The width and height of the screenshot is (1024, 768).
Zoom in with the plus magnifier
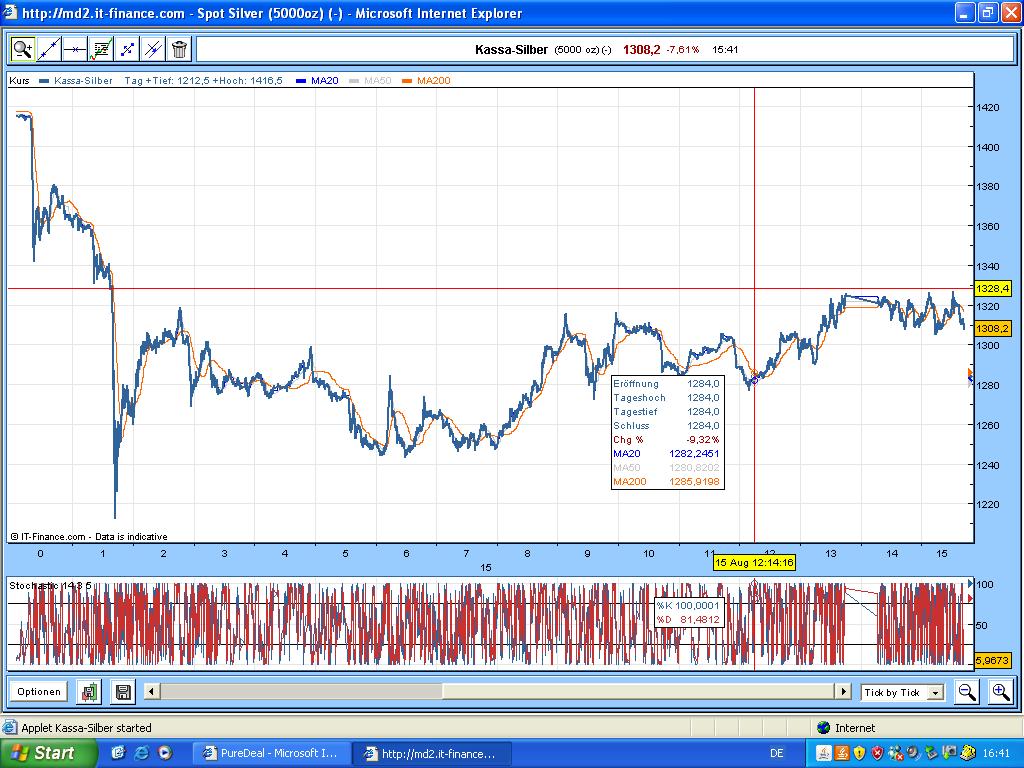point(1000,691)
